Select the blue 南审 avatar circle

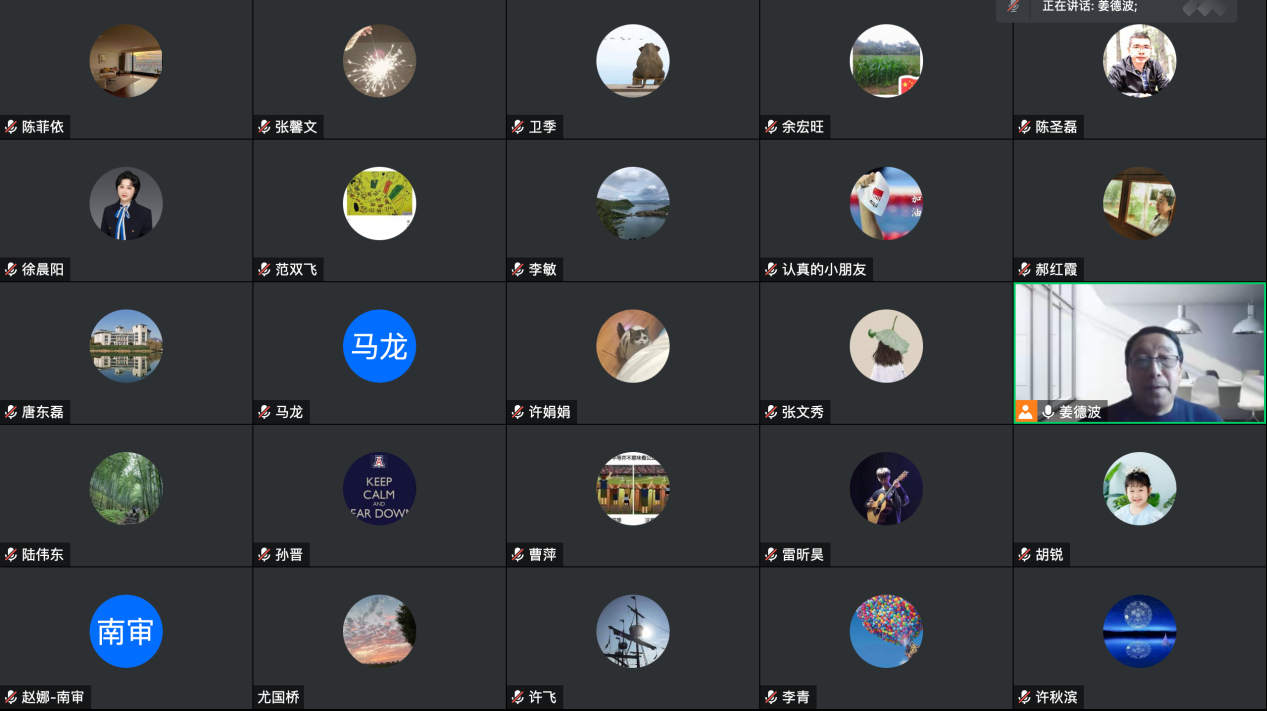pyautogui.click(x=126, y=631)
